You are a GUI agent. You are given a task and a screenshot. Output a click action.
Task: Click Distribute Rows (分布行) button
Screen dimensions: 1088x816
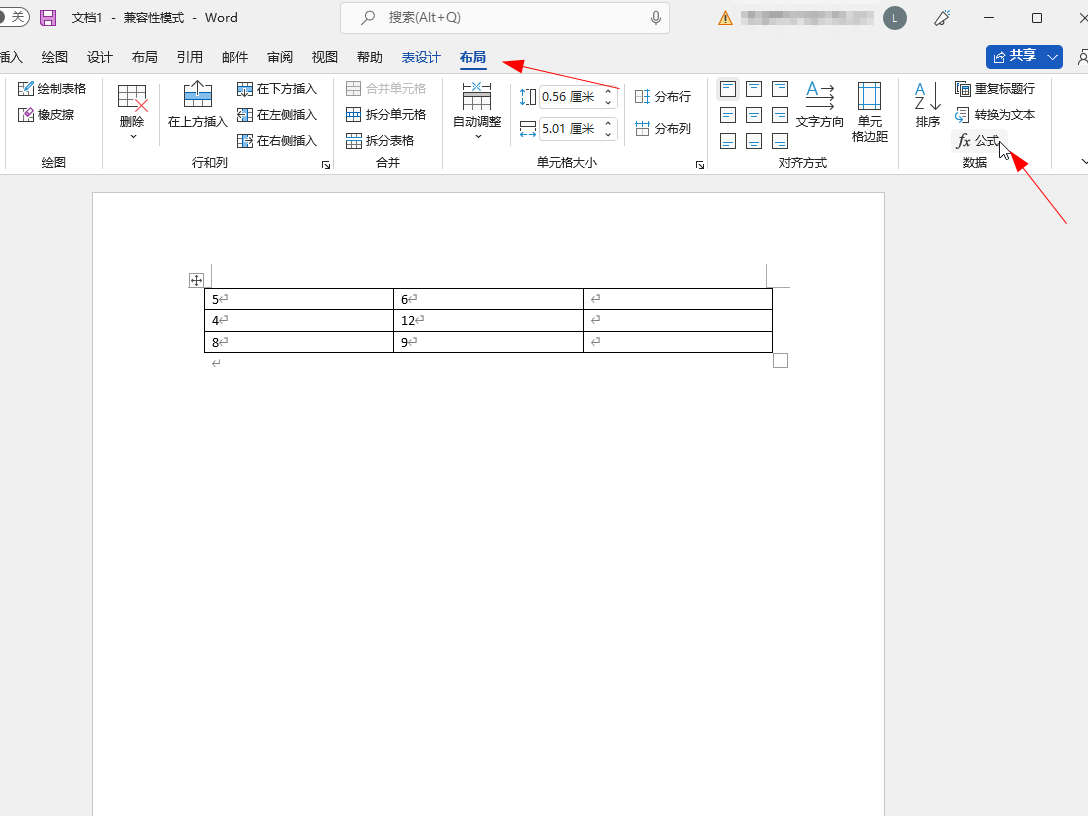663,97
